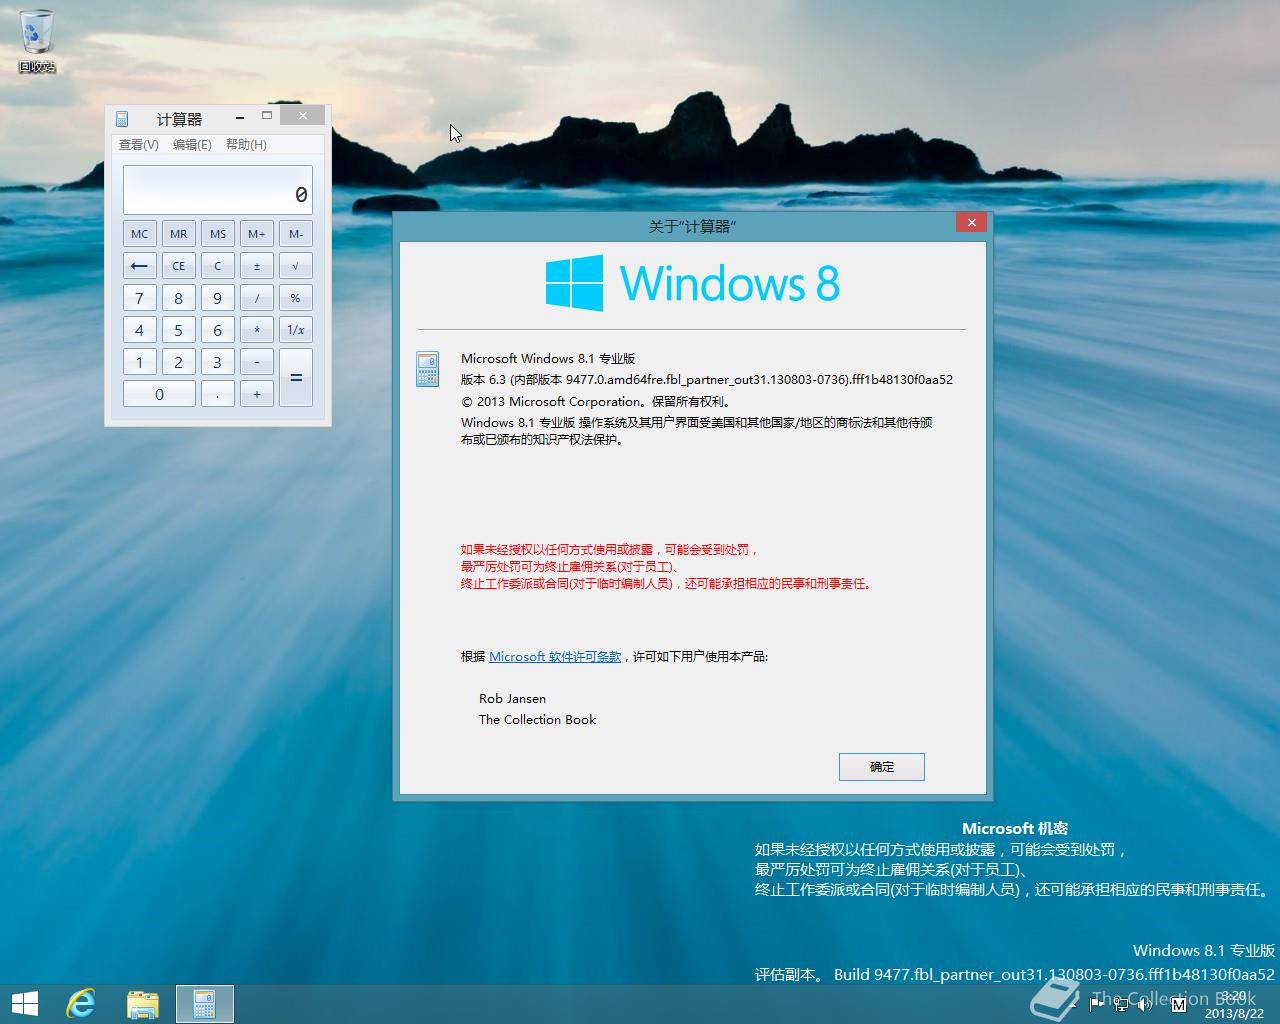Click digit 9 on calculator
1280x1024 pixels.
point(217,298)
